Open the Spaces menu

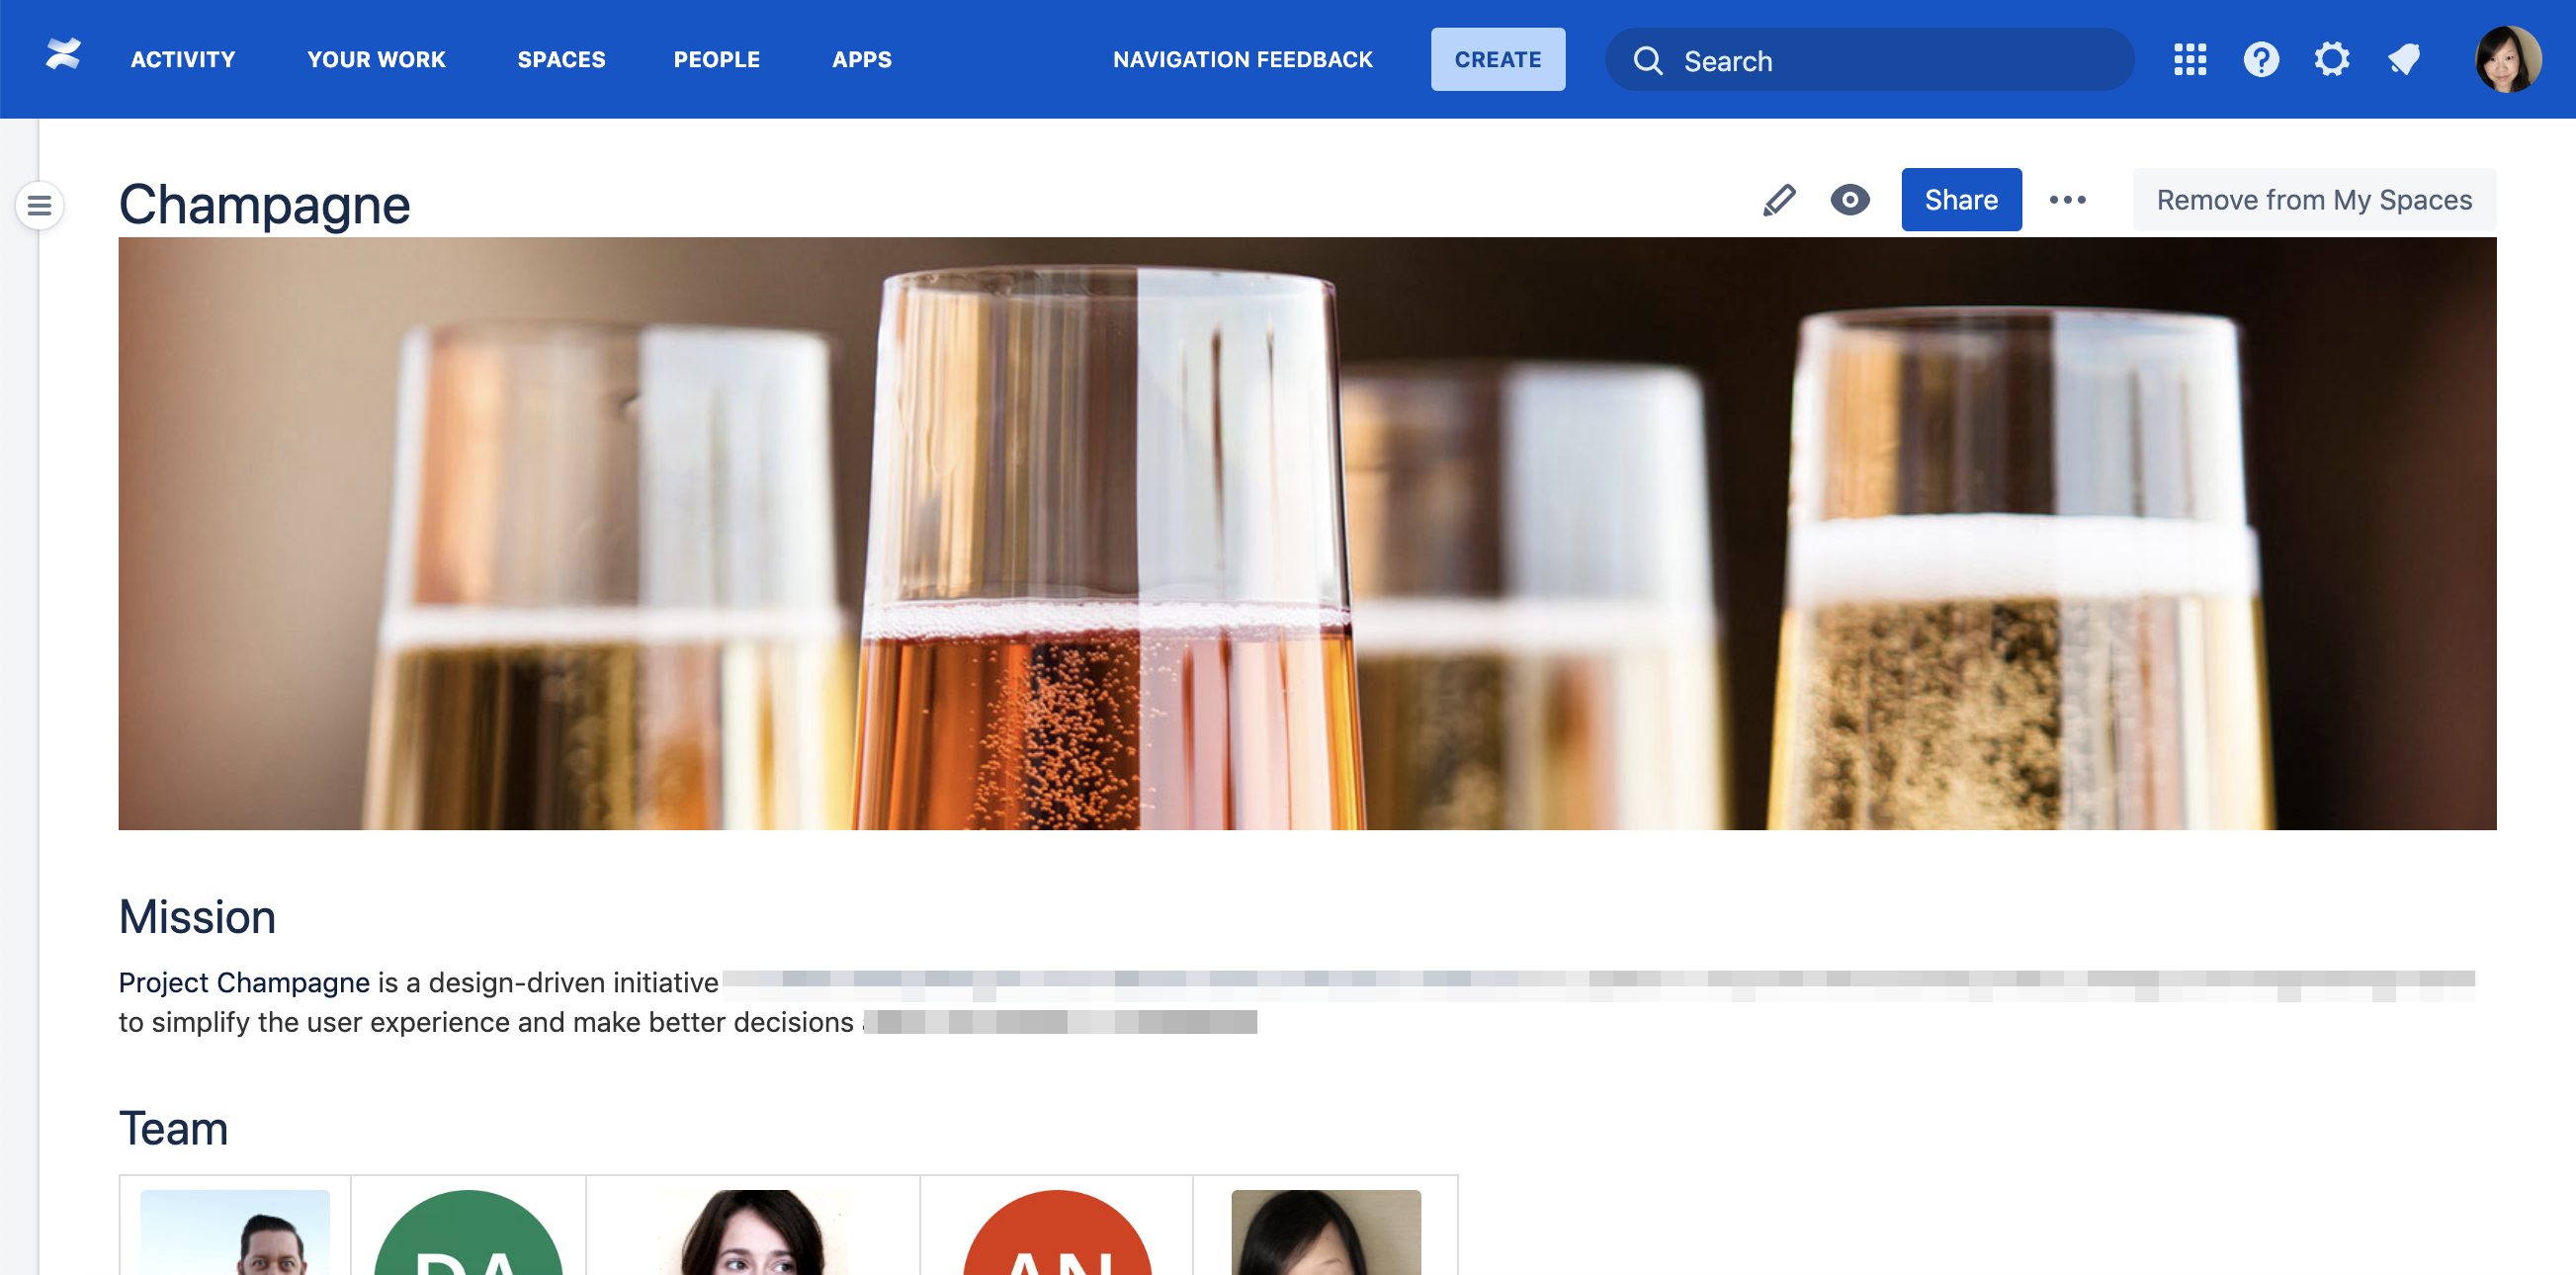point(561,60)
